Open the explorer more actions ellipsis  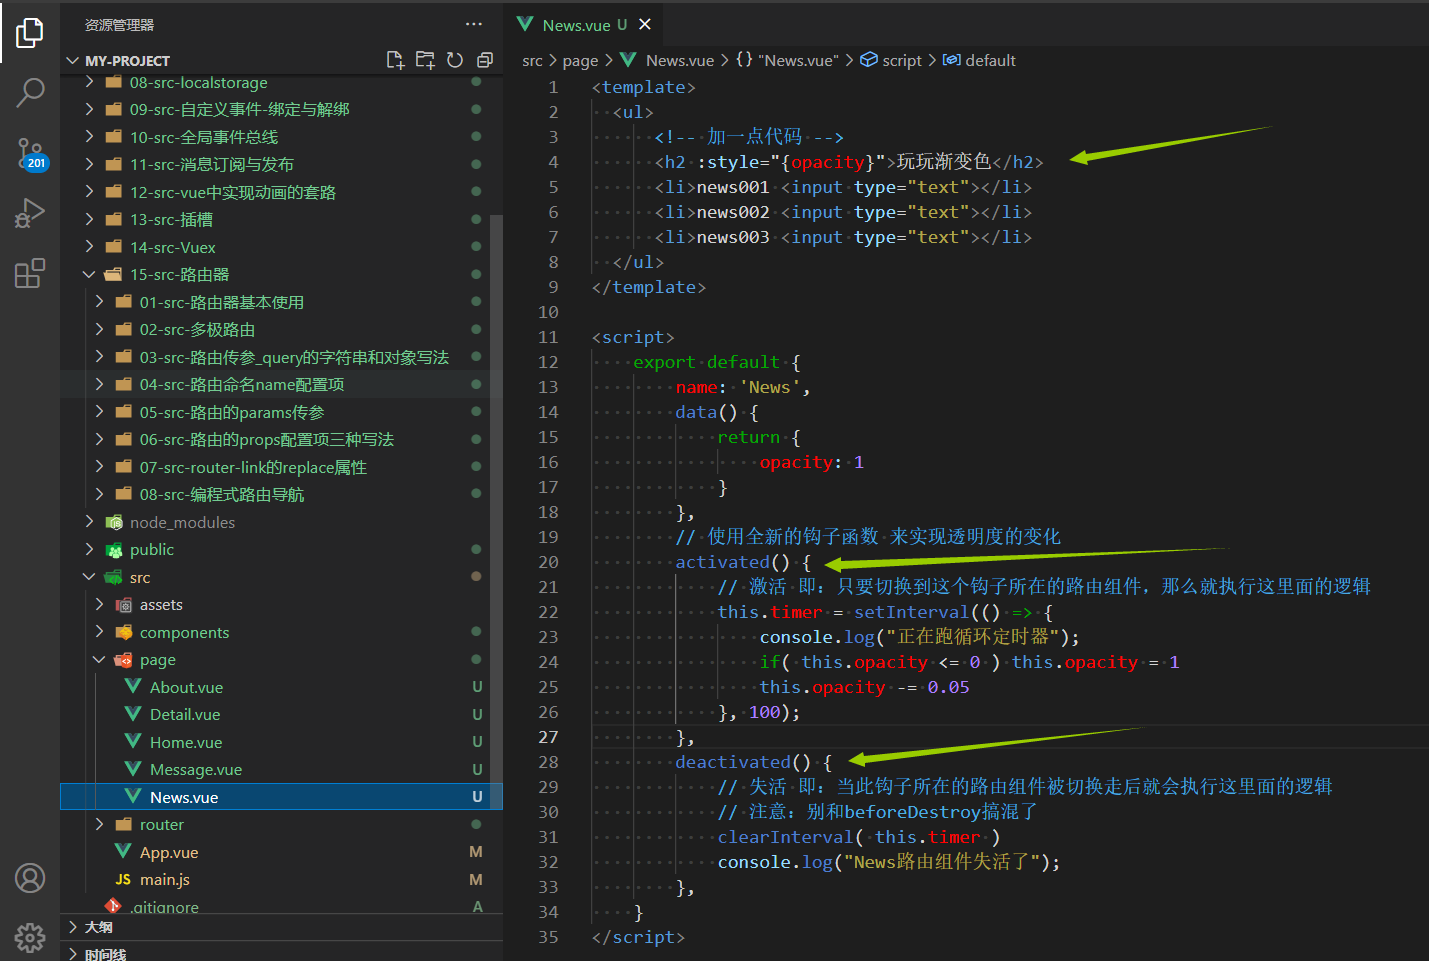(x=474, y=24)
